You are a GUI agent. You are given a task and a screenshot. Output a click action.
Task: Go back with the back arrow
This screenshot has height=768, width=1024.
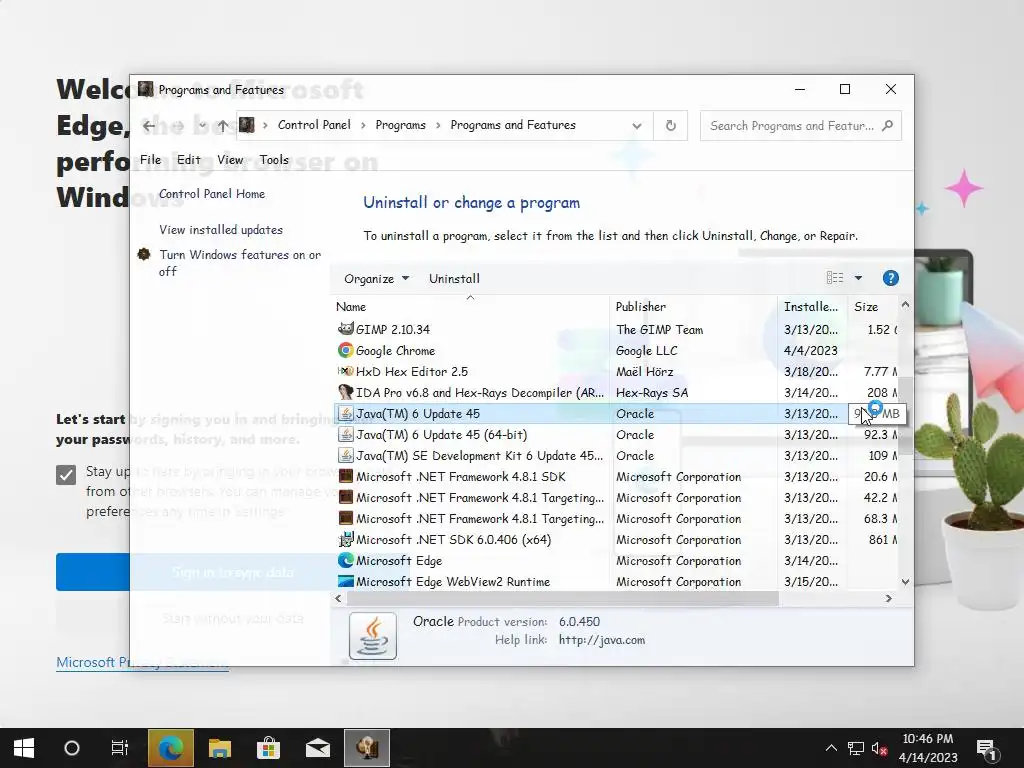pos(149,125)
